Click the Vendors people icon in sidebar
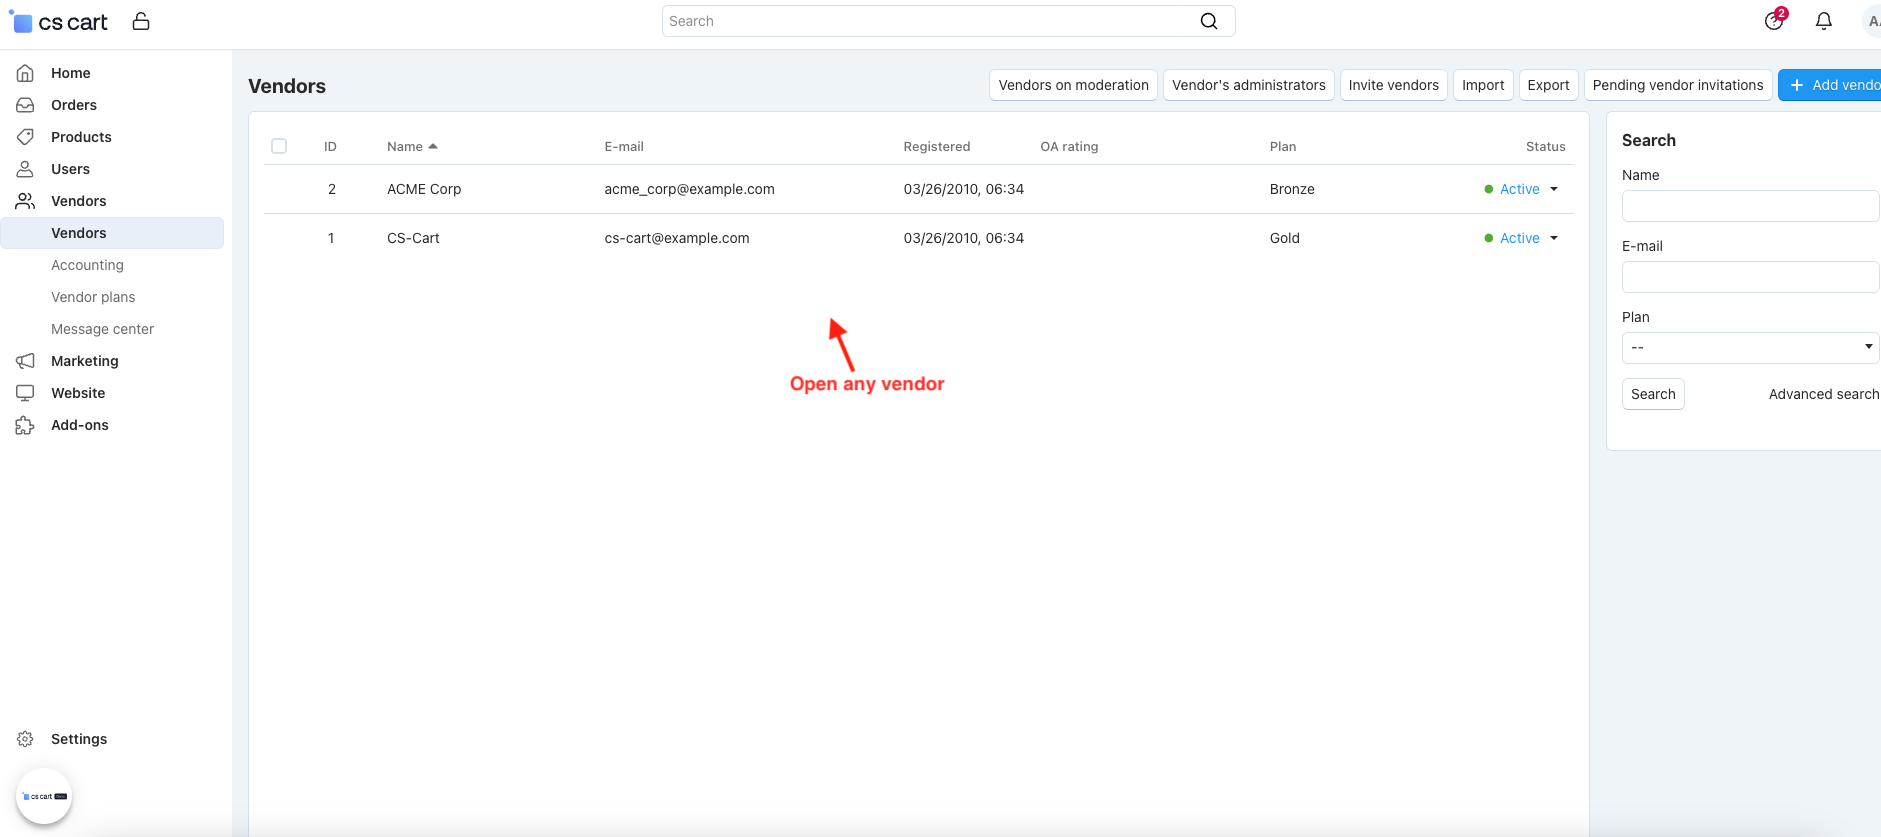This screenshot has width=1881, height=837. pos(25,201)
